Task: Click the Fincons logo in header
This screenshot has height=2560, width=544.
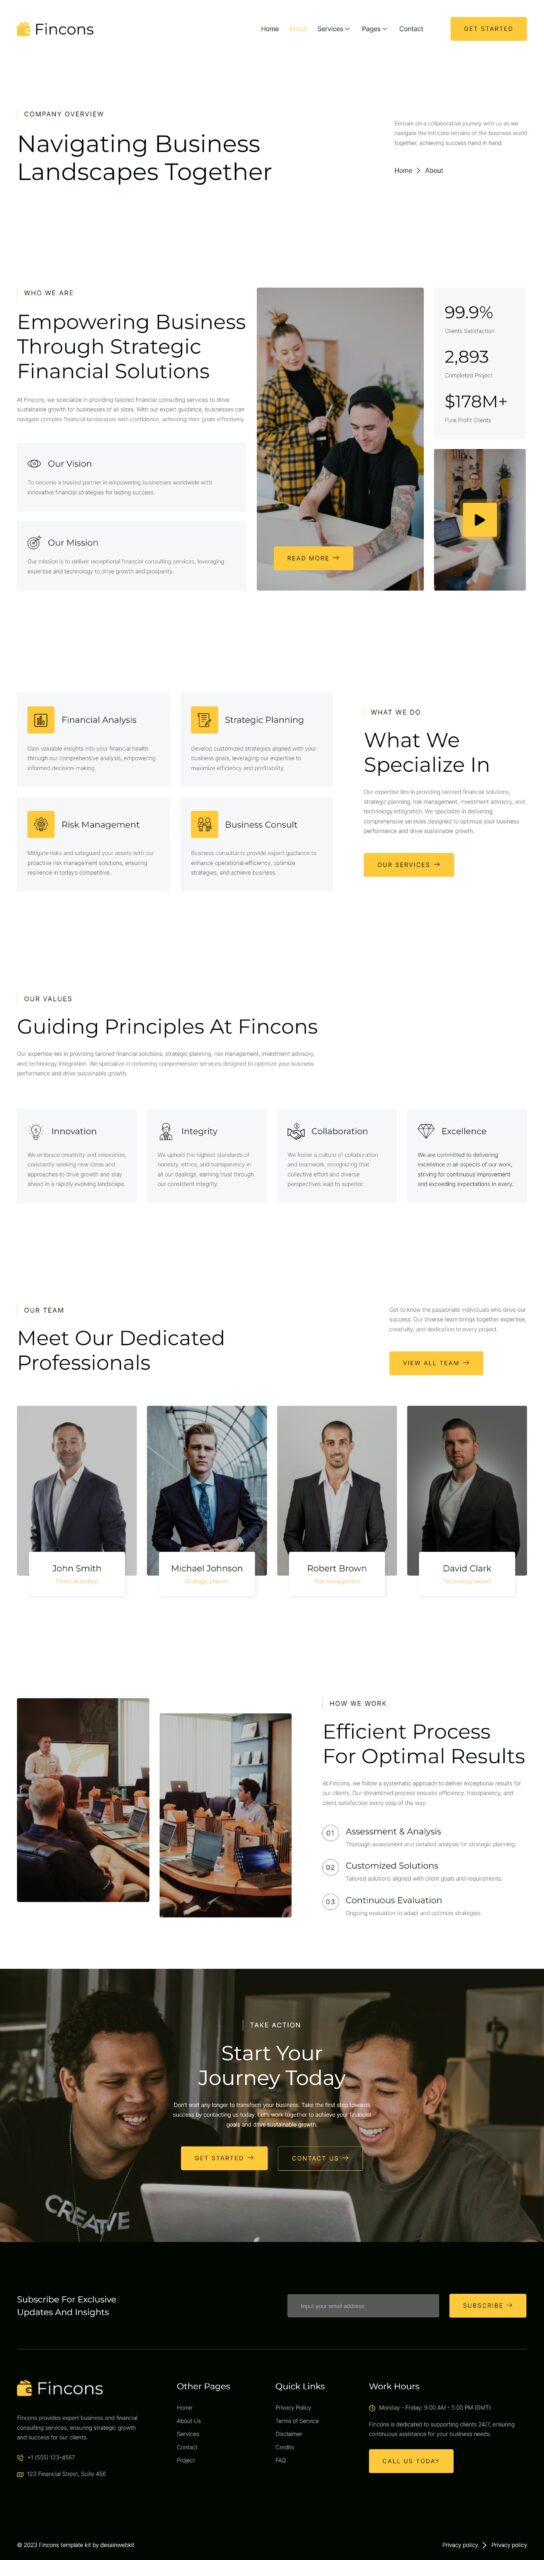Action: (x=55, y=29)
